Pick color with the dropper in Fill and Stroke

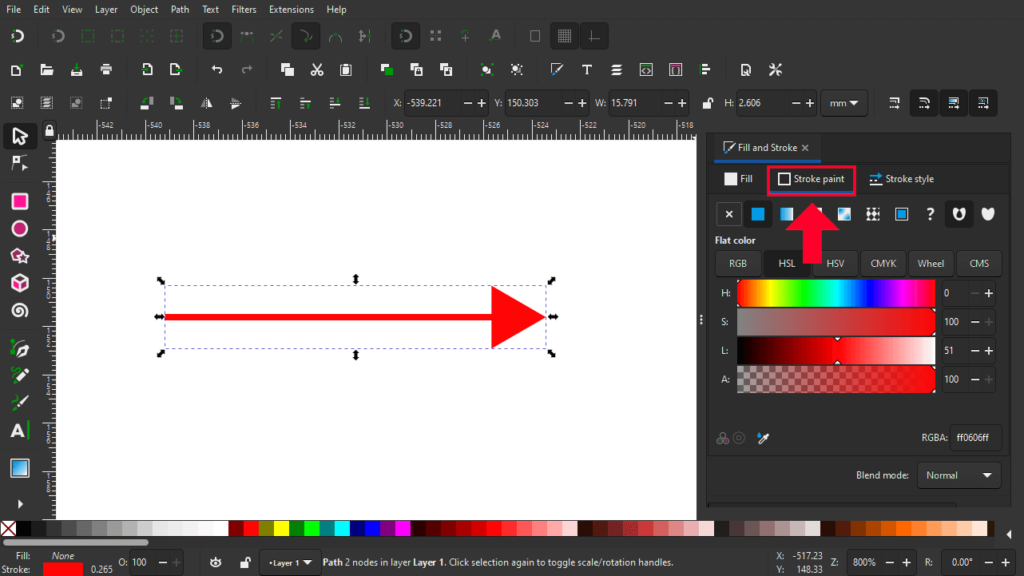pos(763,438)
